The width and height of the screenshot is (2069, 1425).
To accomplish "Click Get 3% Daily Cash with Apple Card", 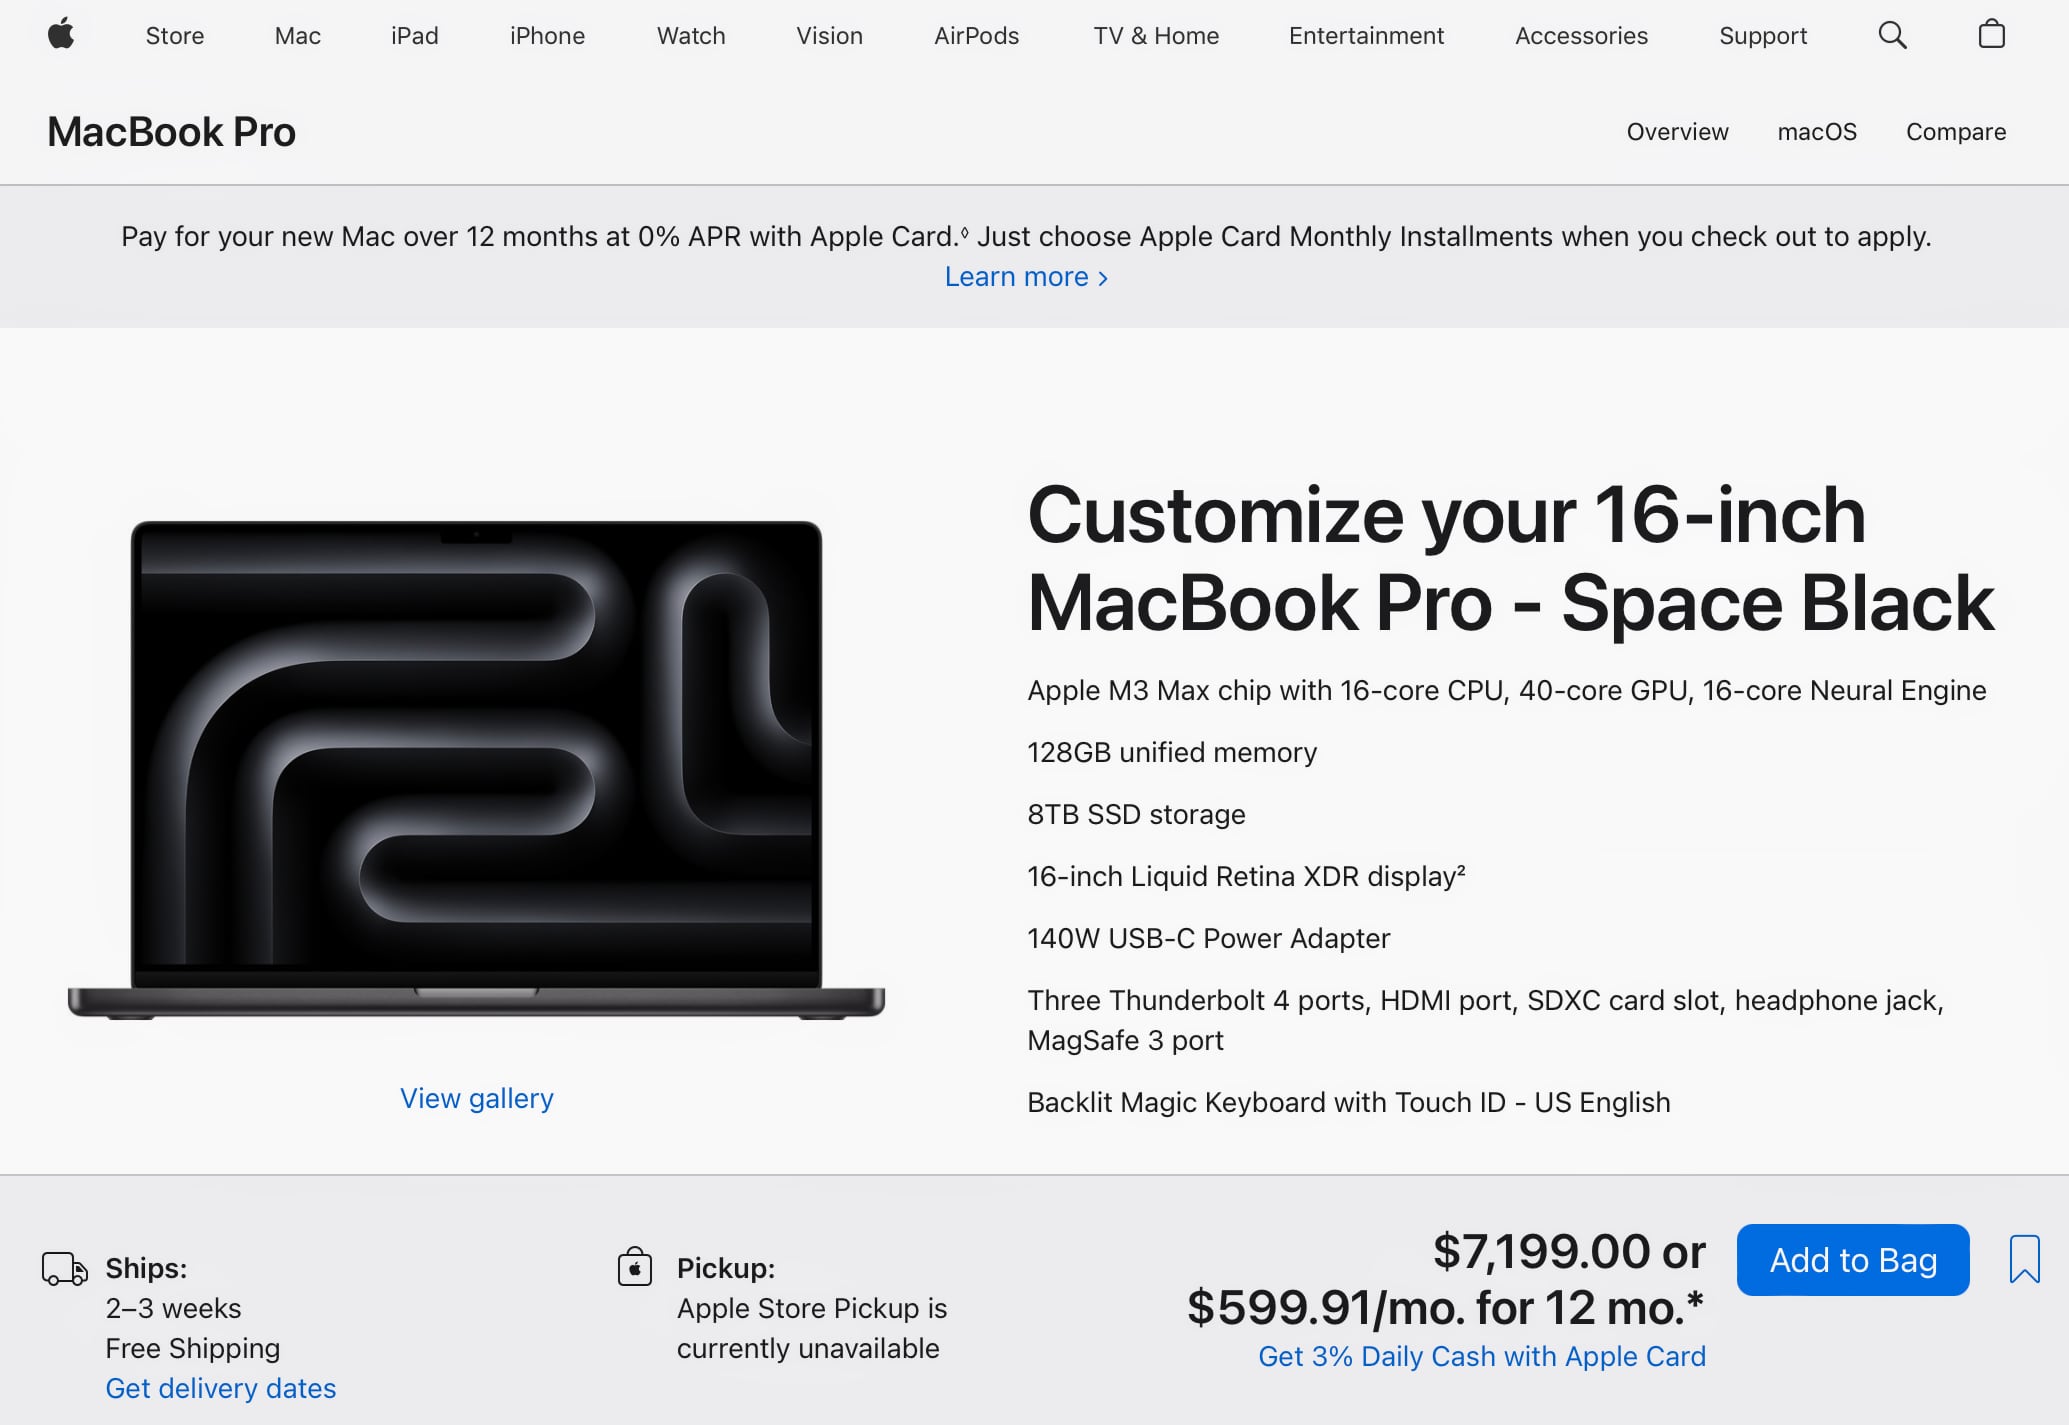I will coord(1482,1356).
